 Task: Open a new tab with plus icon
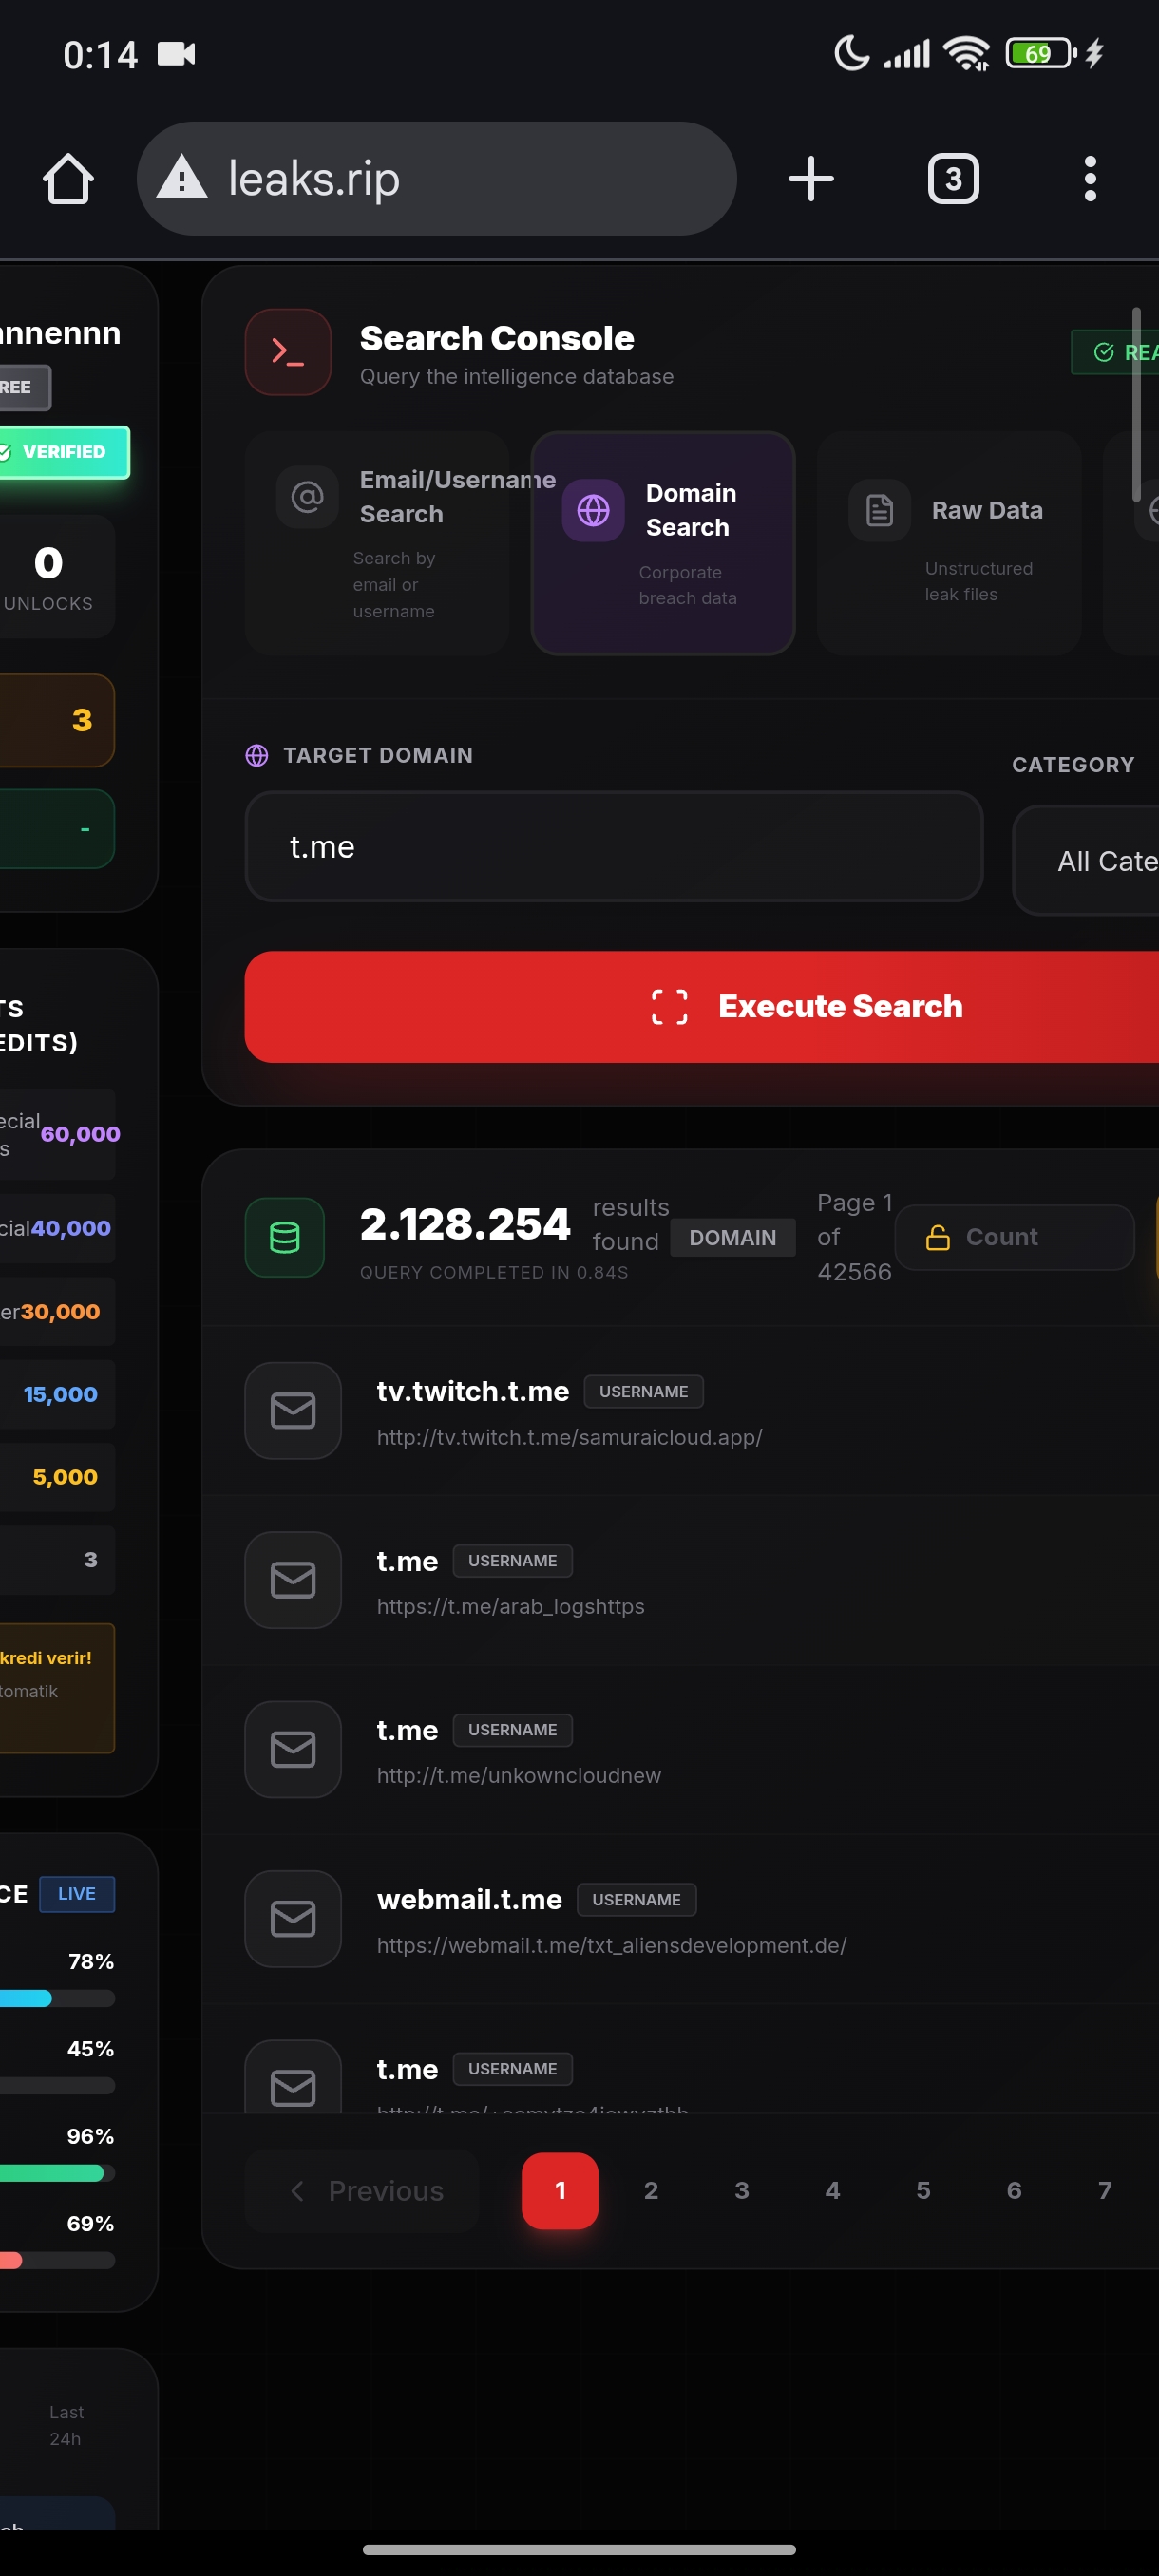pos(810,179)
